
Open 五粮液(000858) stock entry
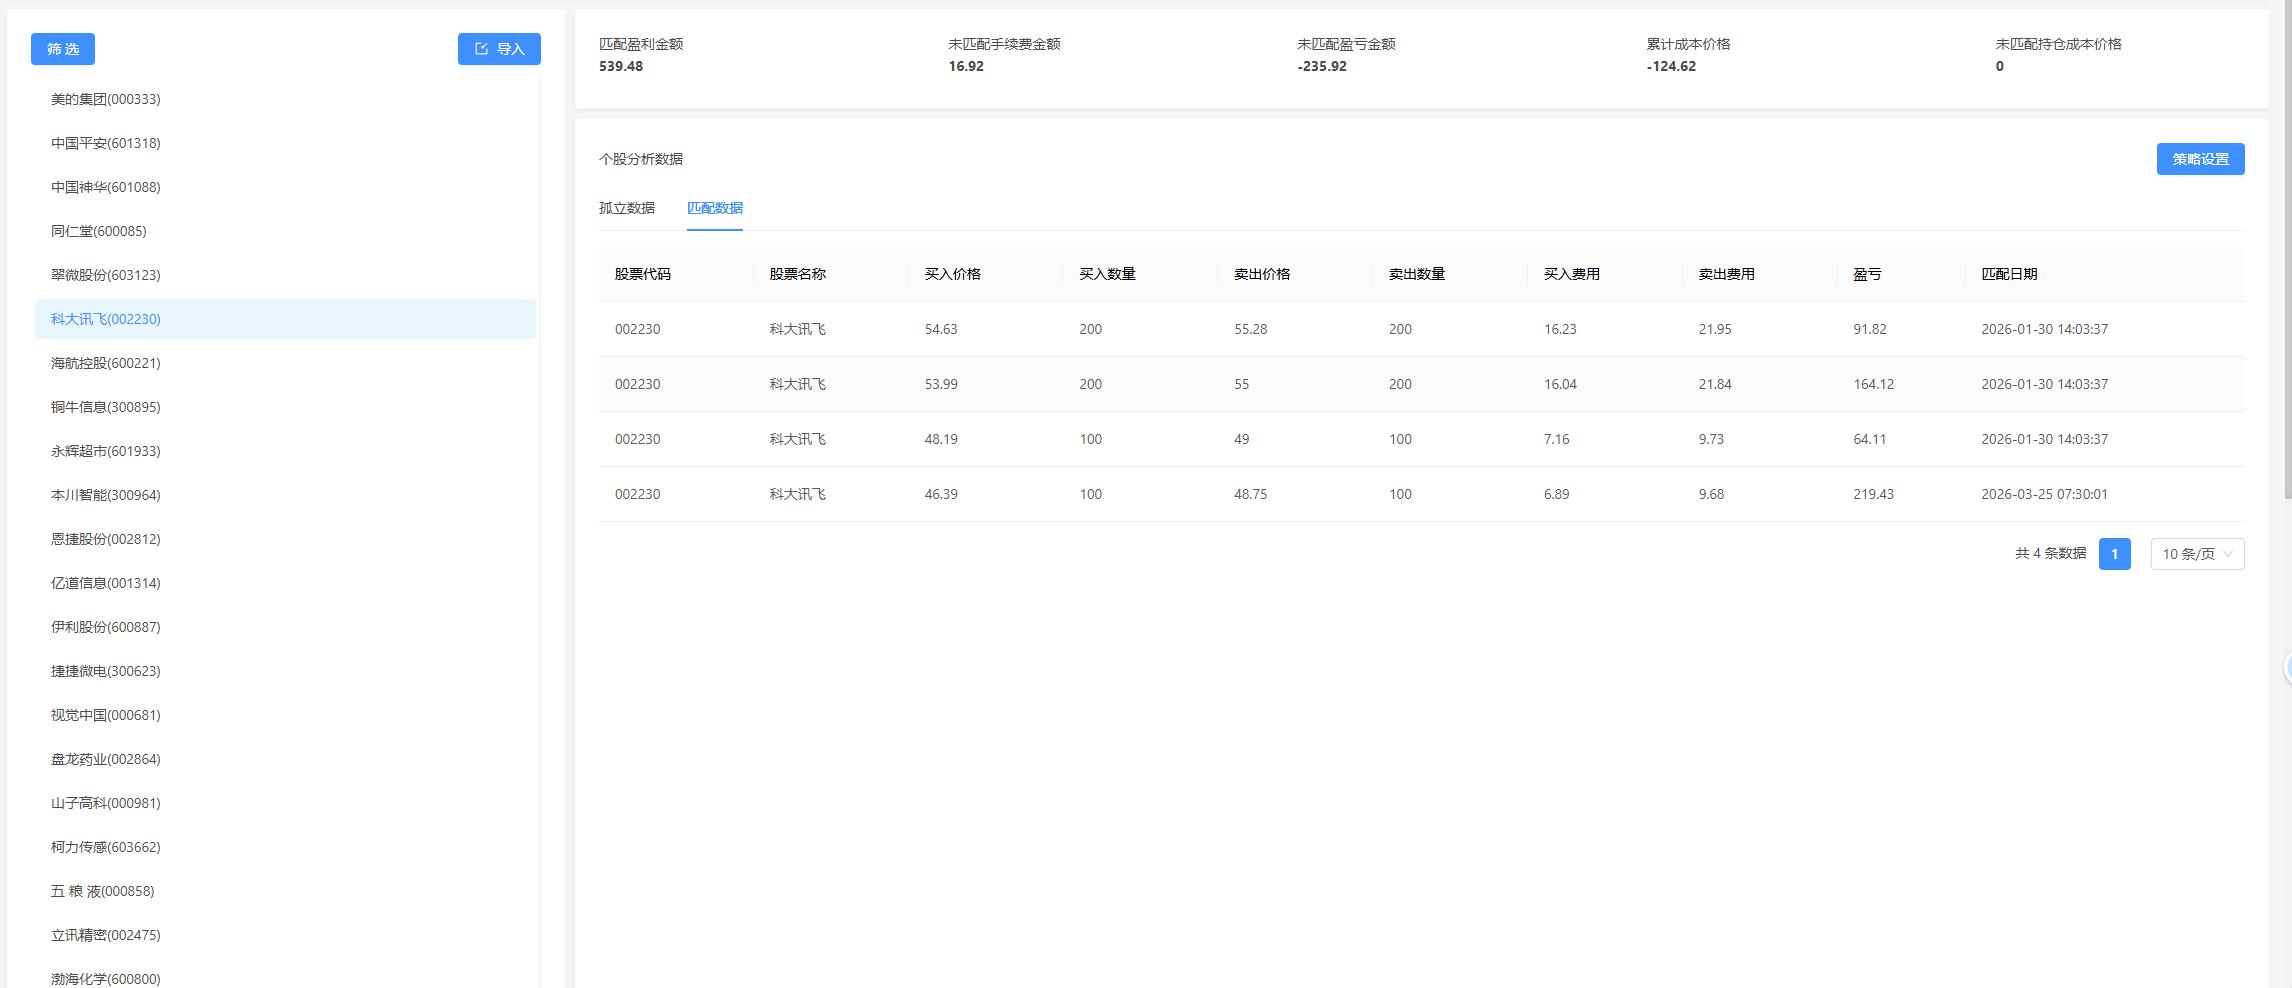(102, 891)
